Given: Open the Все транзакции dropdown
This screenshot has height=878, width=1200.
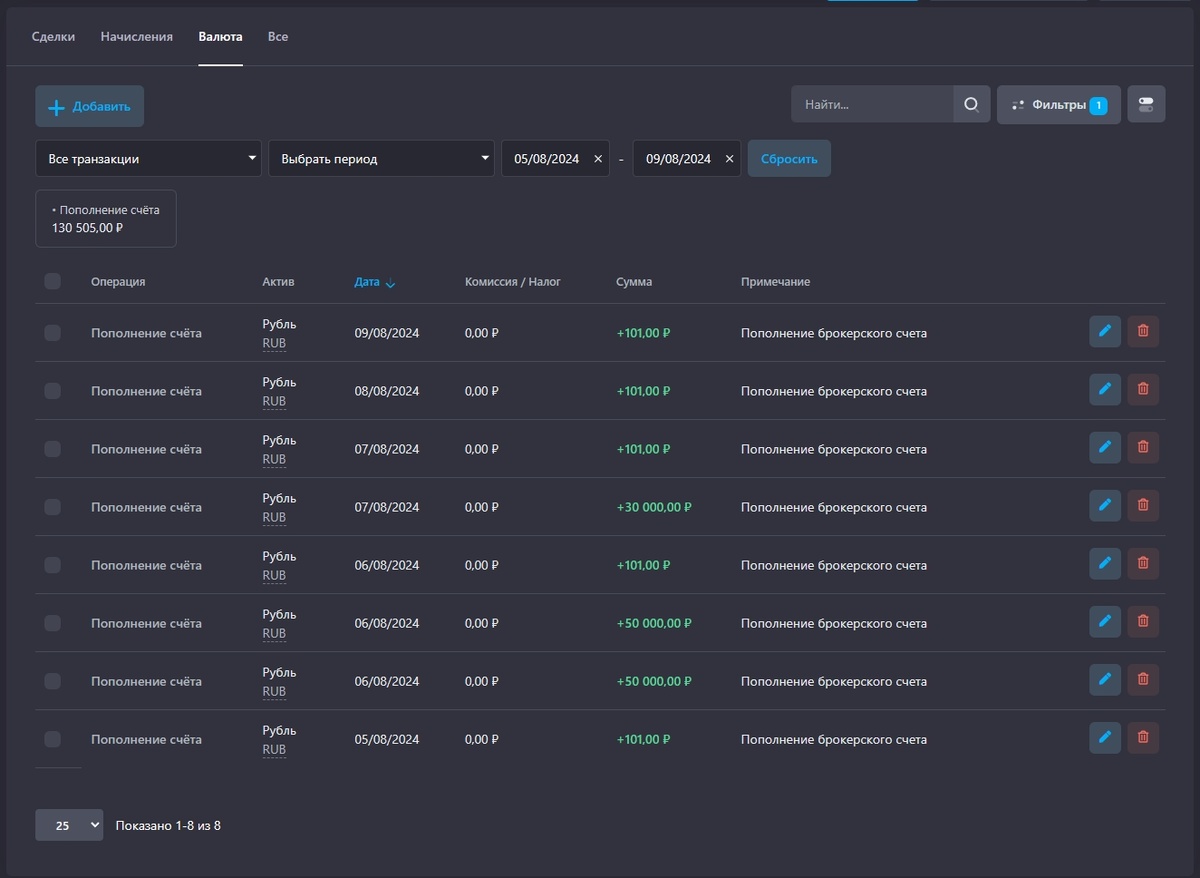Looking at the screenshot, I should (x=148, y=158).
